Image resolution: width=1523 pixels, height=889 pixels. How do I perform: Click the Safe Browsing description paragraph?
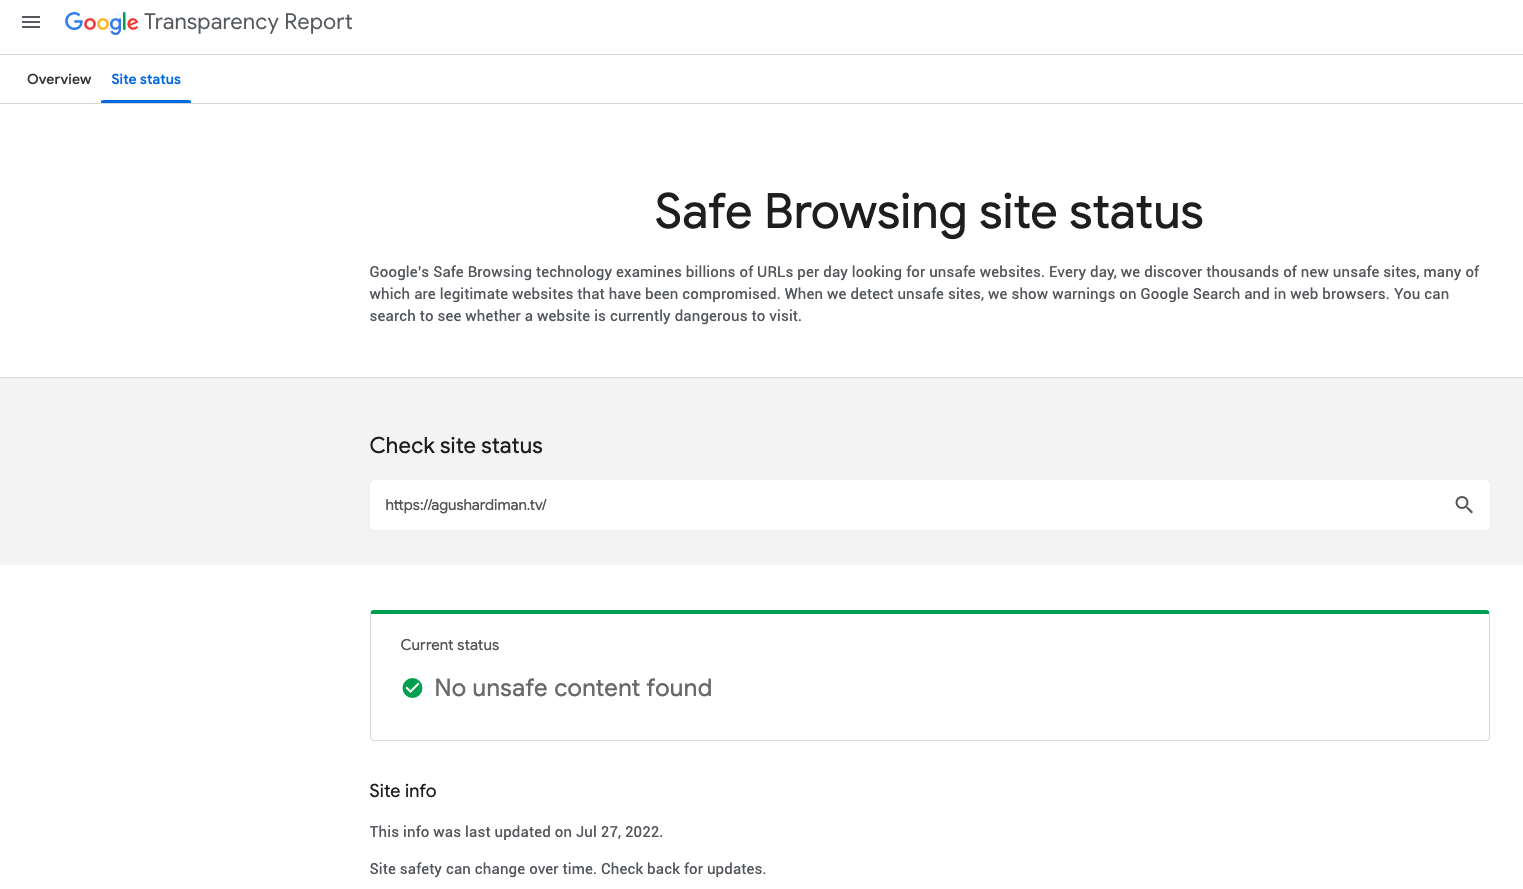click(x=920, y=294)
